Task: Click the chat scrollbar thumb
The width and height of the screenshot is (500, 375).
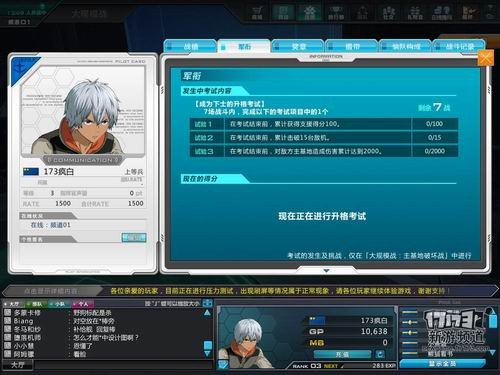Action: point(207,345)
